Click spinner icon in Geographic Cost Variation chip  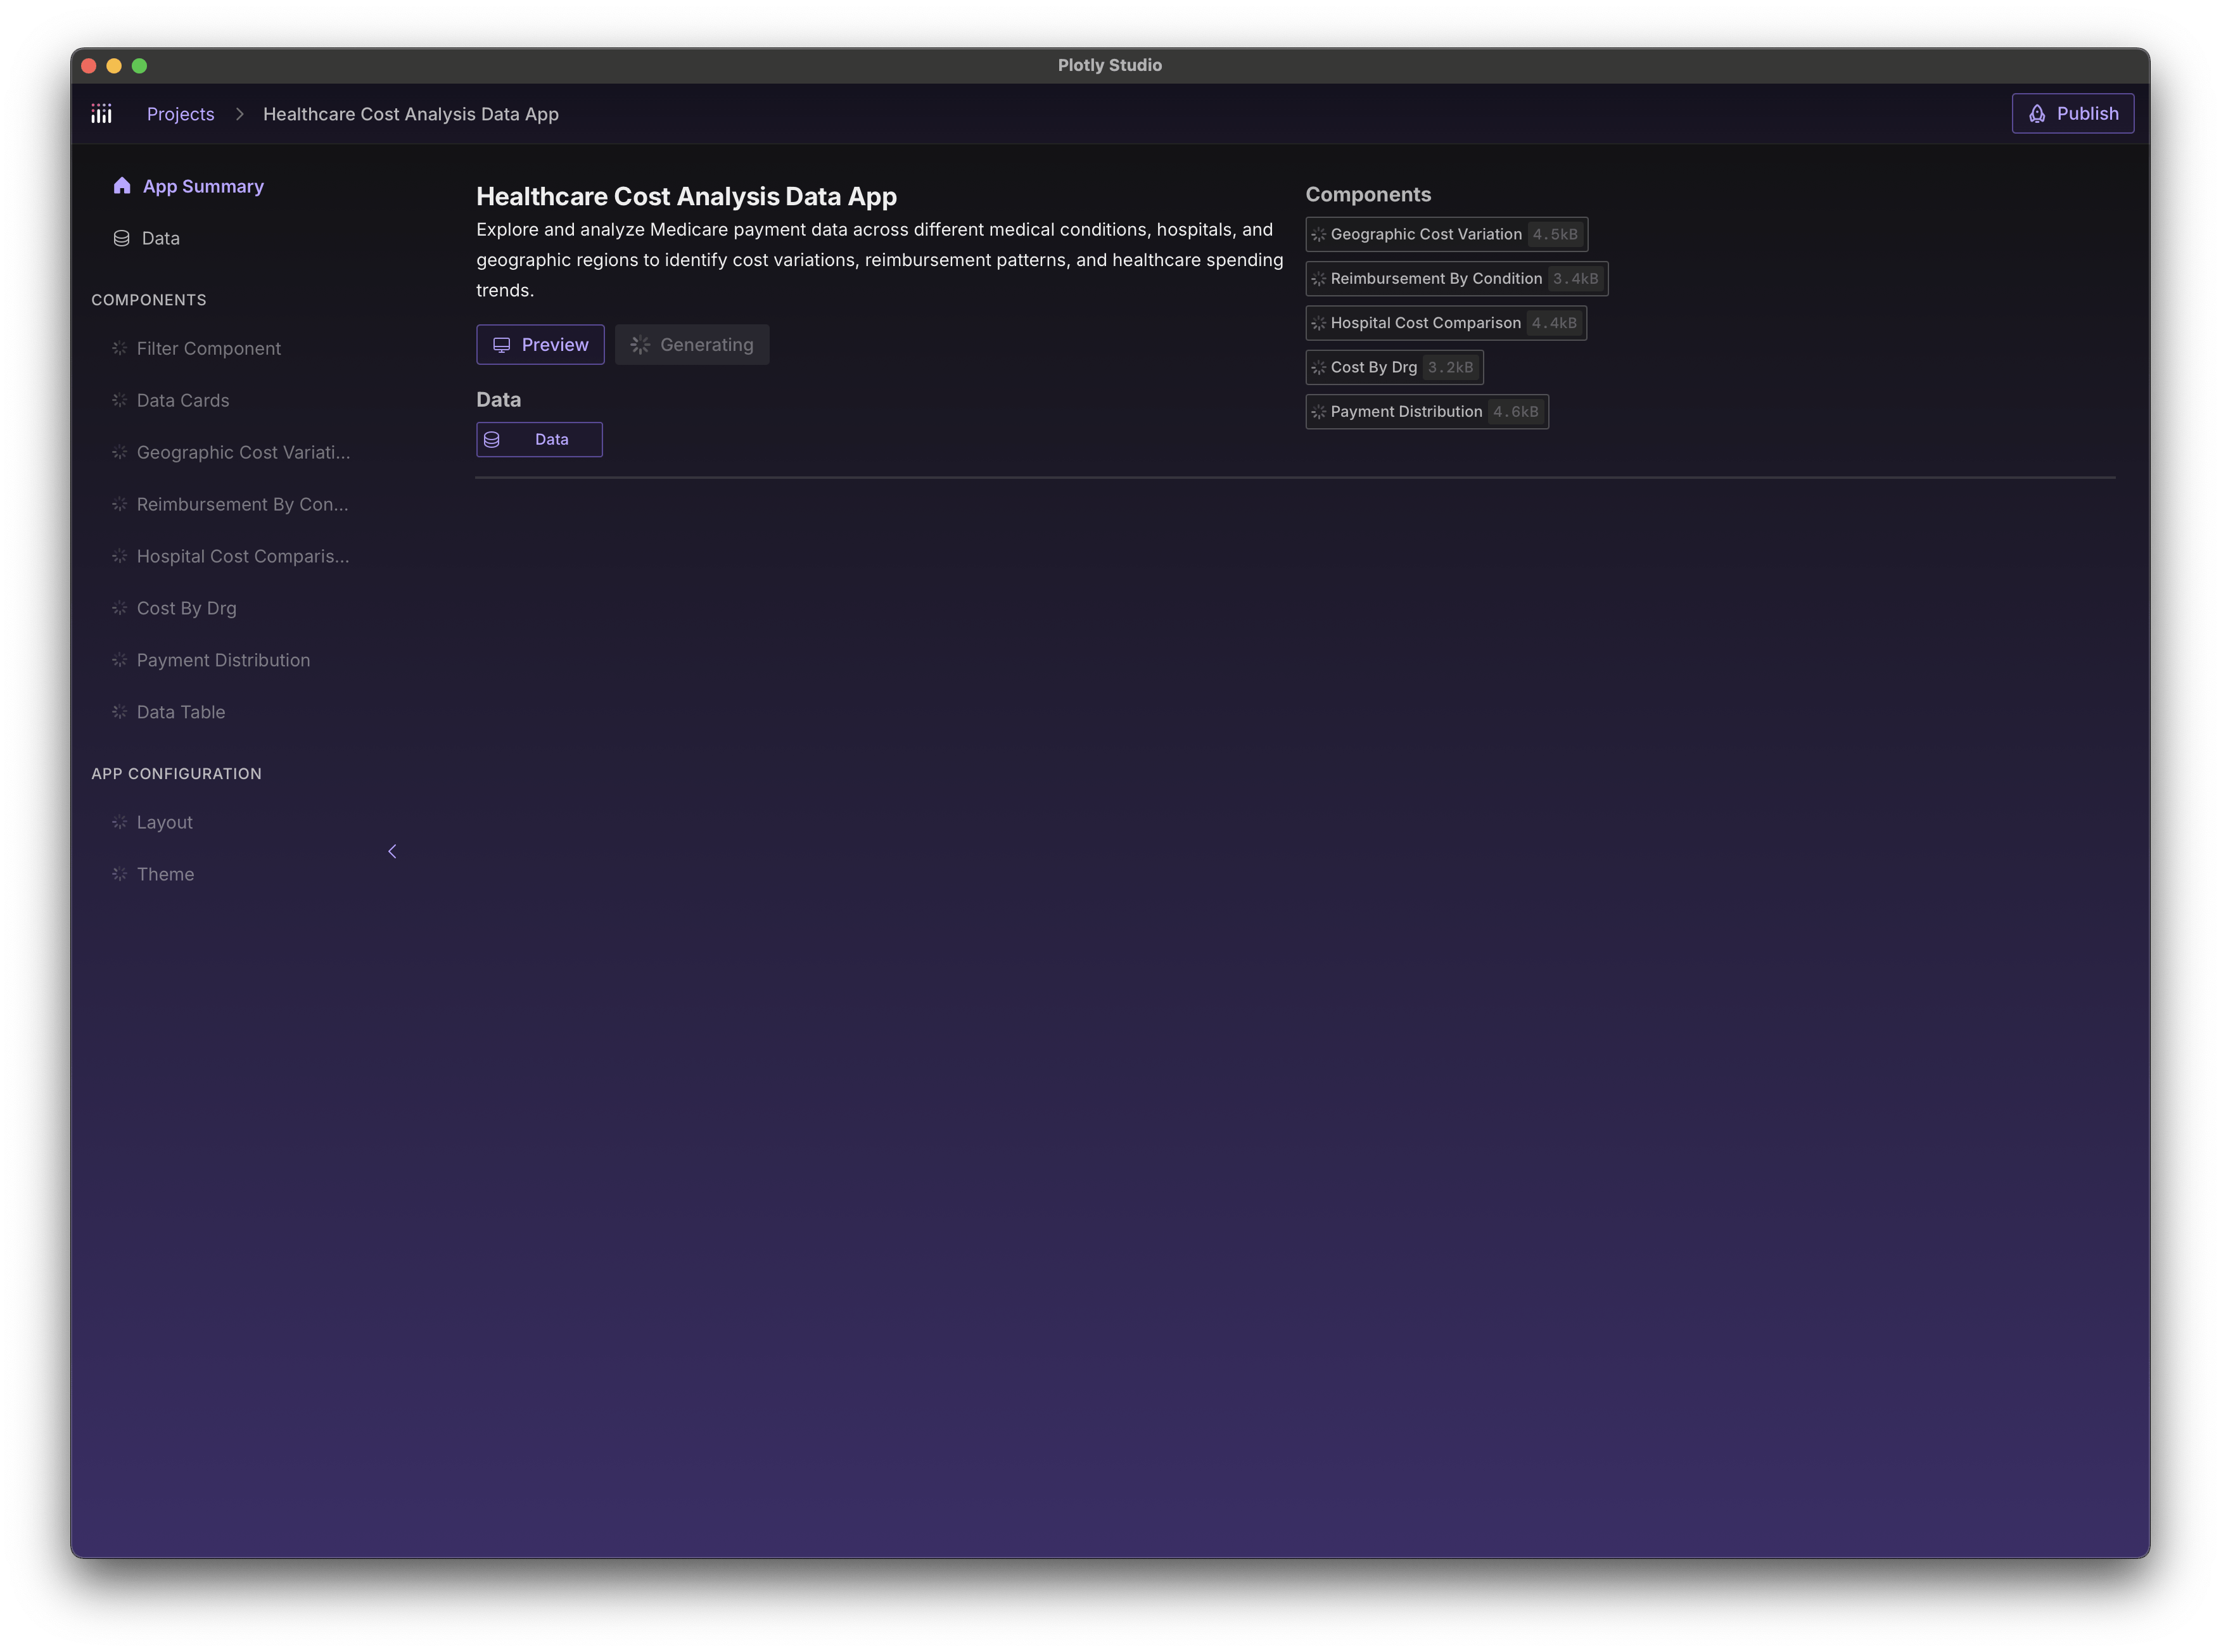click(1318, 234)
